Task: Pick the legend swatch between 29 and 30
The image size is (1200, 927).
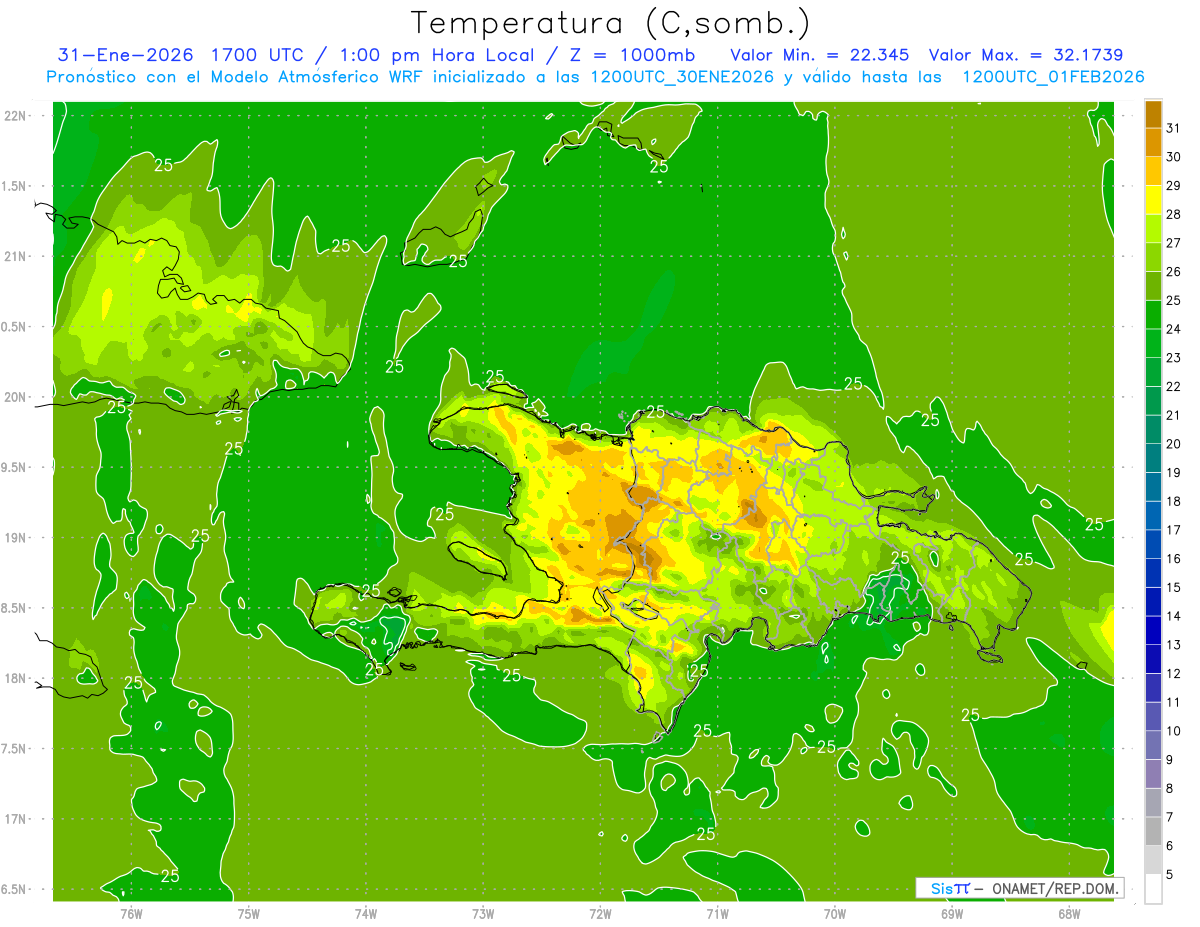Action: (1153, 171)
